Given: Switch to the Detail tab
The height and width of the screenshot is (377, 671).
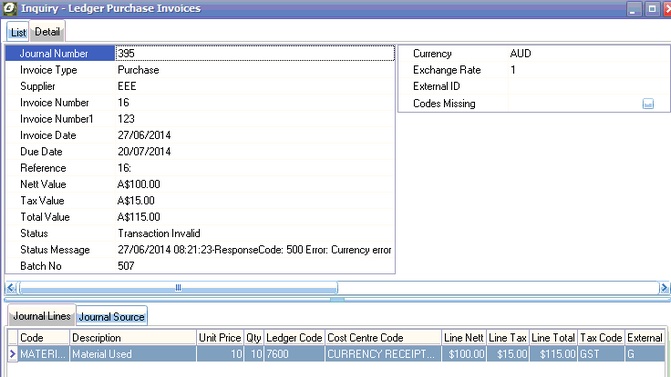Looking at the screenshot, I should coord(47,32).
